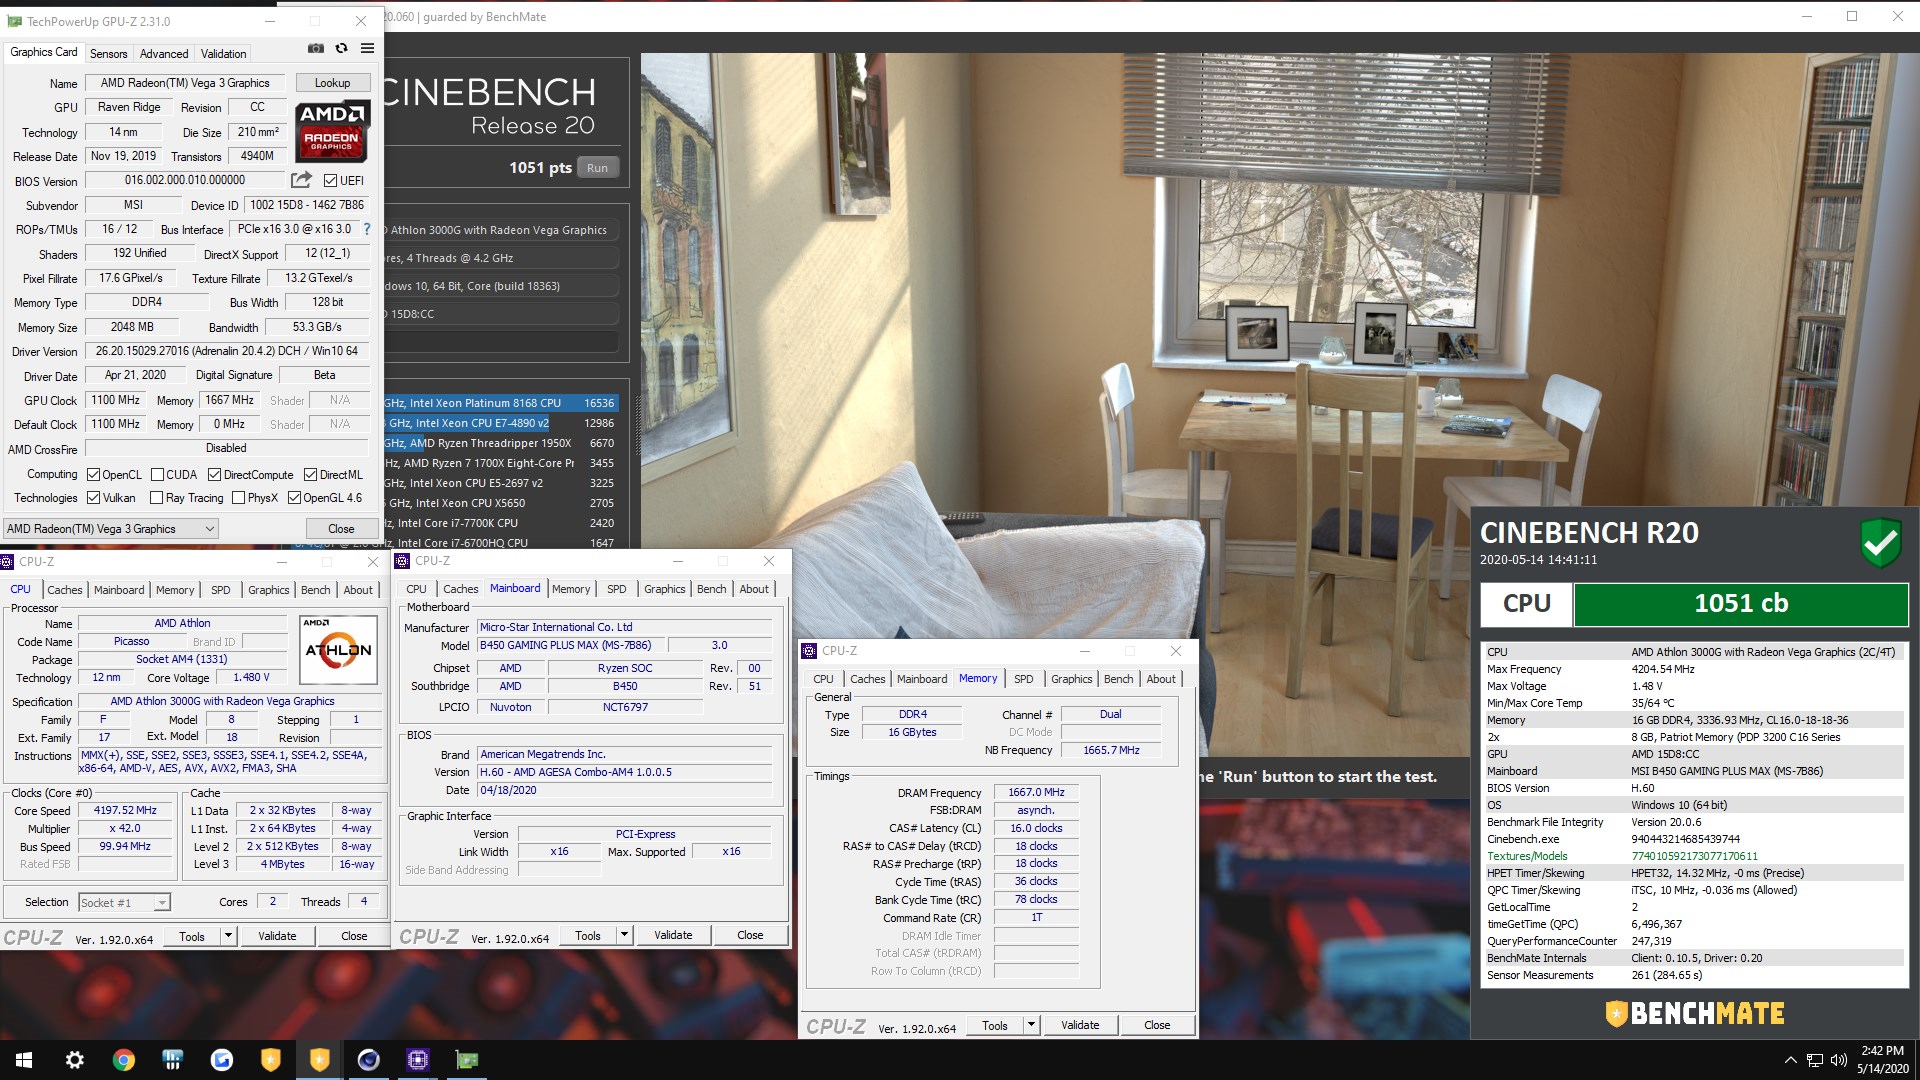The height and width of the screenshot is (1080, 1920).
Task: Open the Socket #1 selection dropdown
Action: (124, 903)
